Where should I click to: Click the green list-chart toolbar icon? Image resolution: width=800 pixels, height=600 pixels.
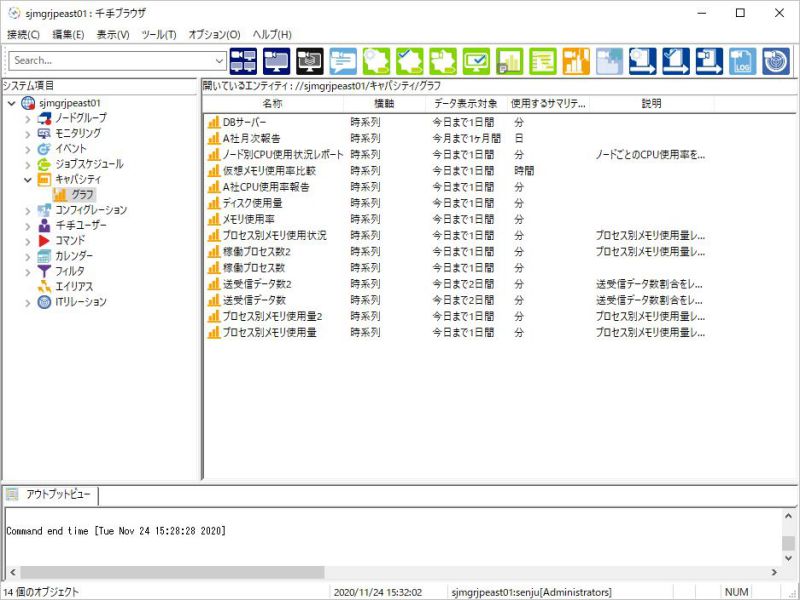click(543, 61)
